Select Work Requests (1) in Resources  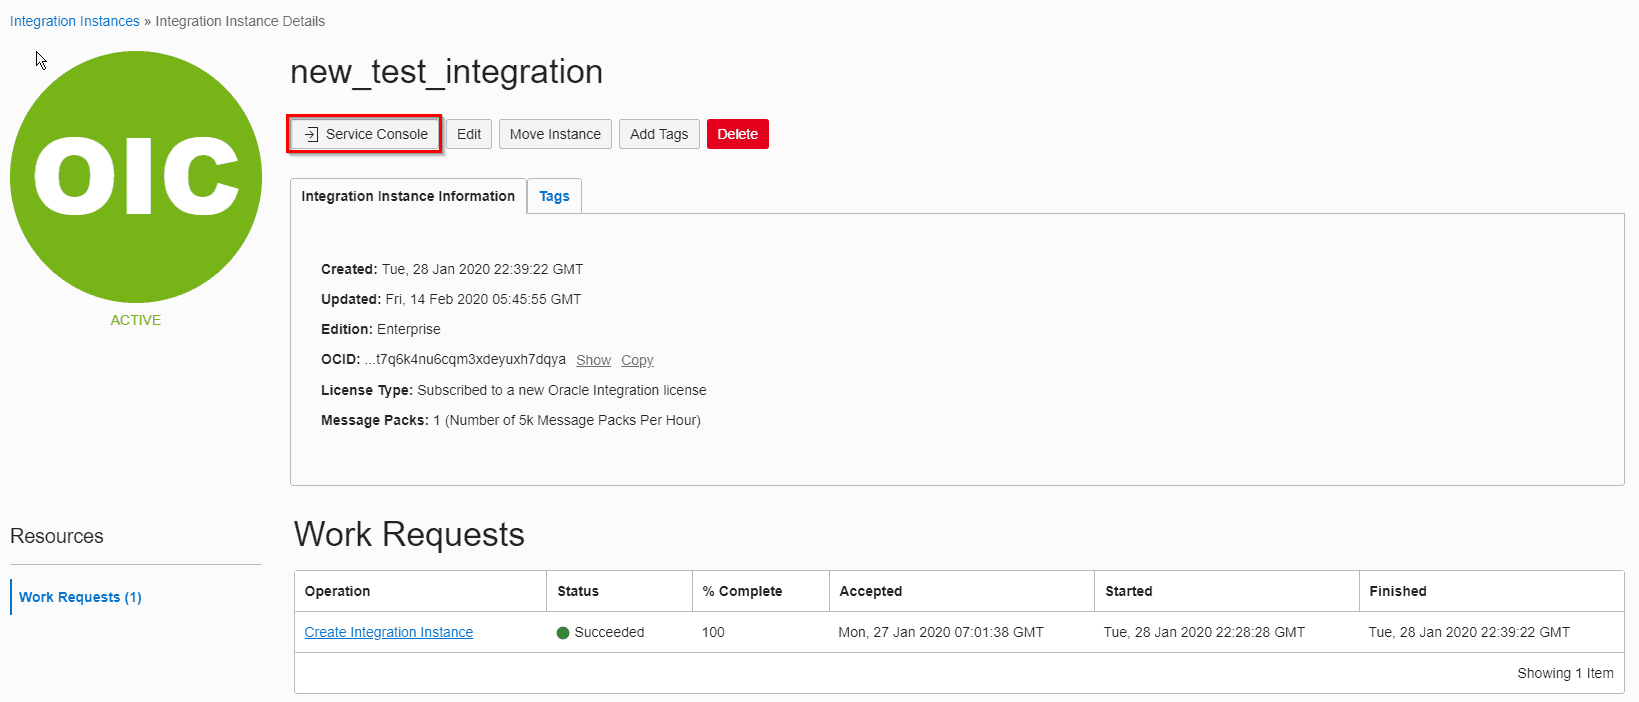click(80, 597)
